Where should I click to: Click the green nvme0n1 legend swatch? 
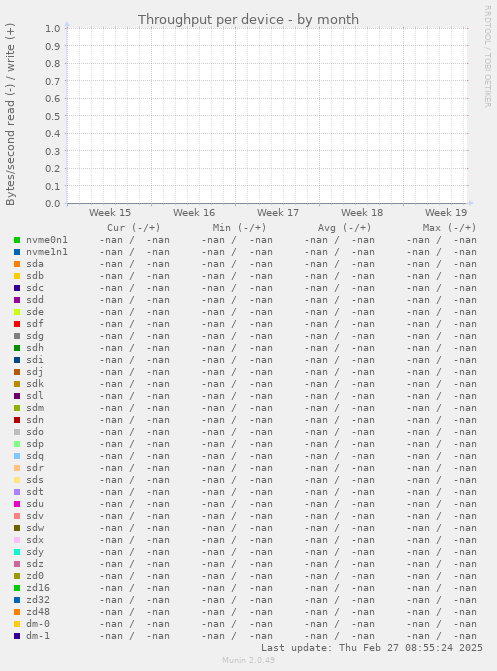pos(17,240)
